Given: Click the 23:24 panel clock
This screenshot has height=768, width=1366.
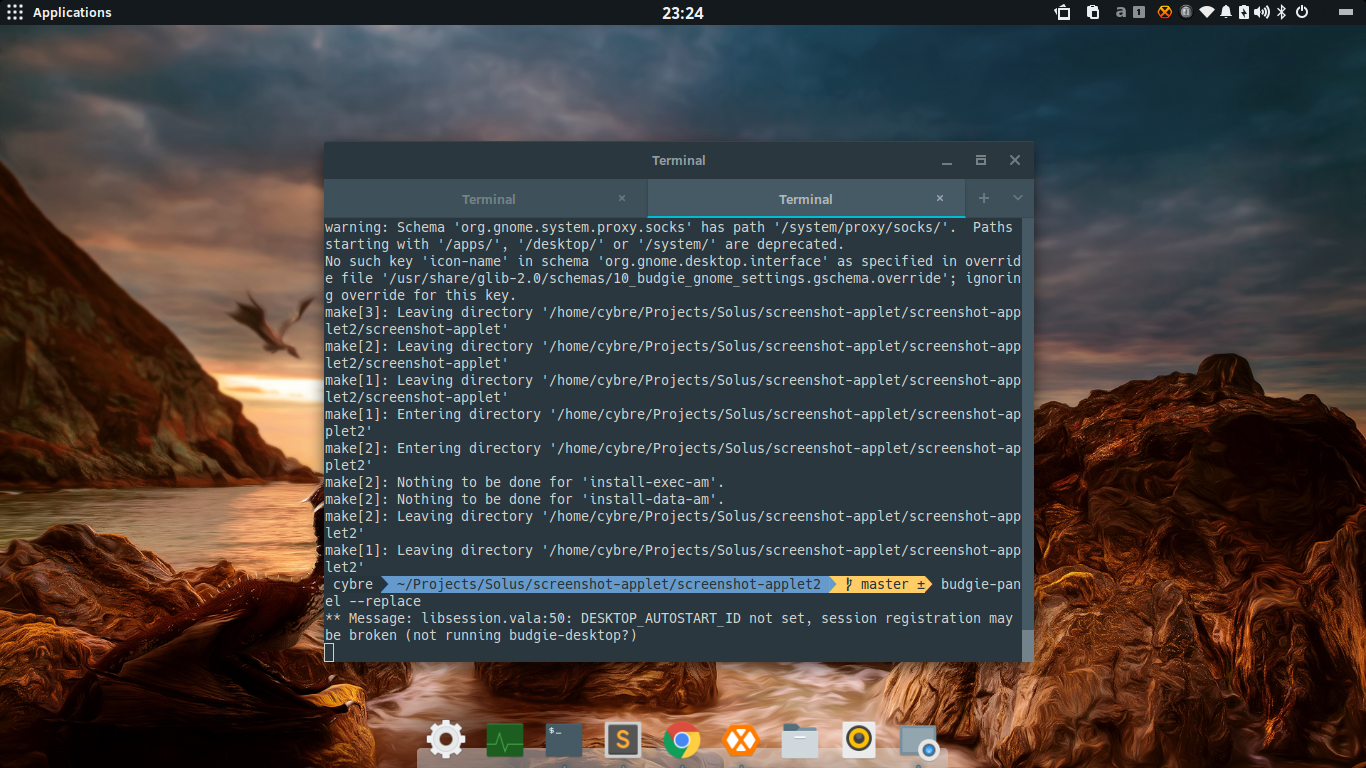Looking at the screenshot, I should tap(683, 12).
